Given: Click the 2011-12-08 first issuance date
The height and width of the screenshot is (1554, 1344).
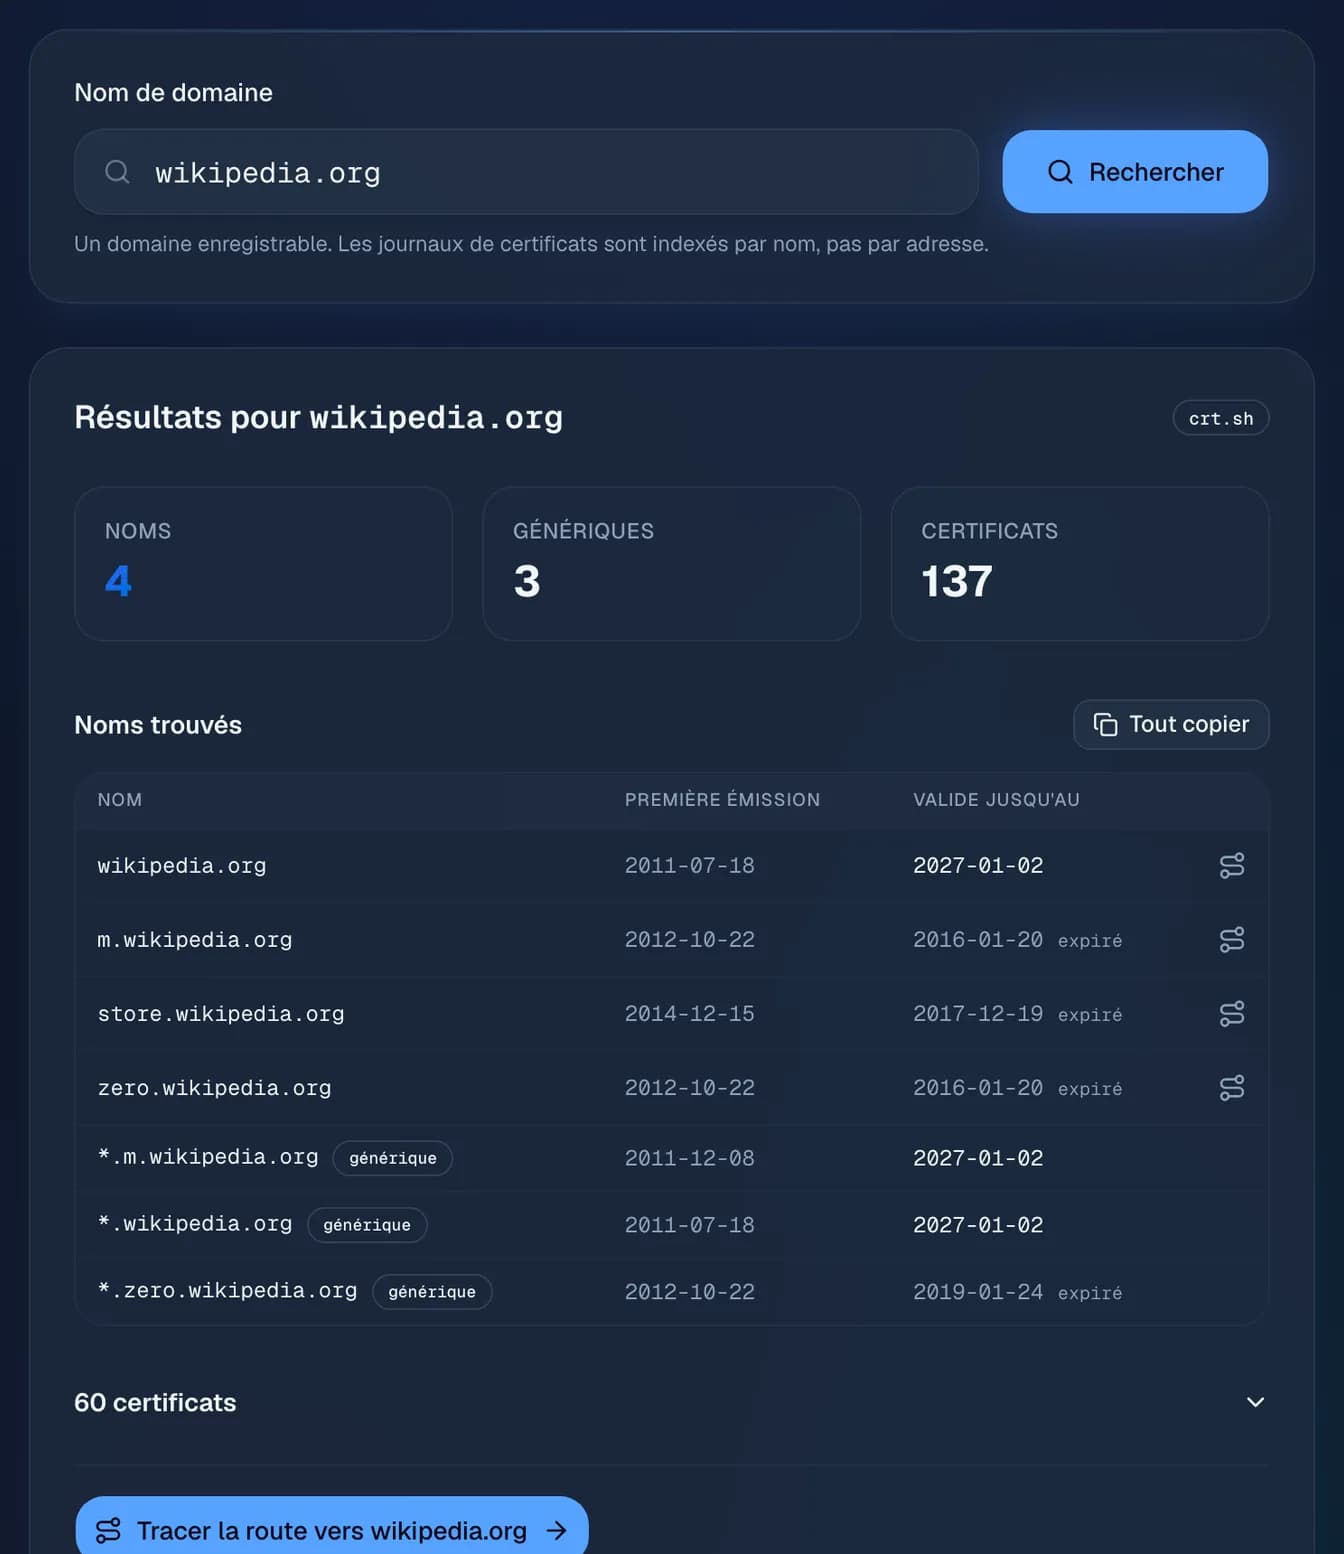Looking at the screenshot, I should 690,1158.
